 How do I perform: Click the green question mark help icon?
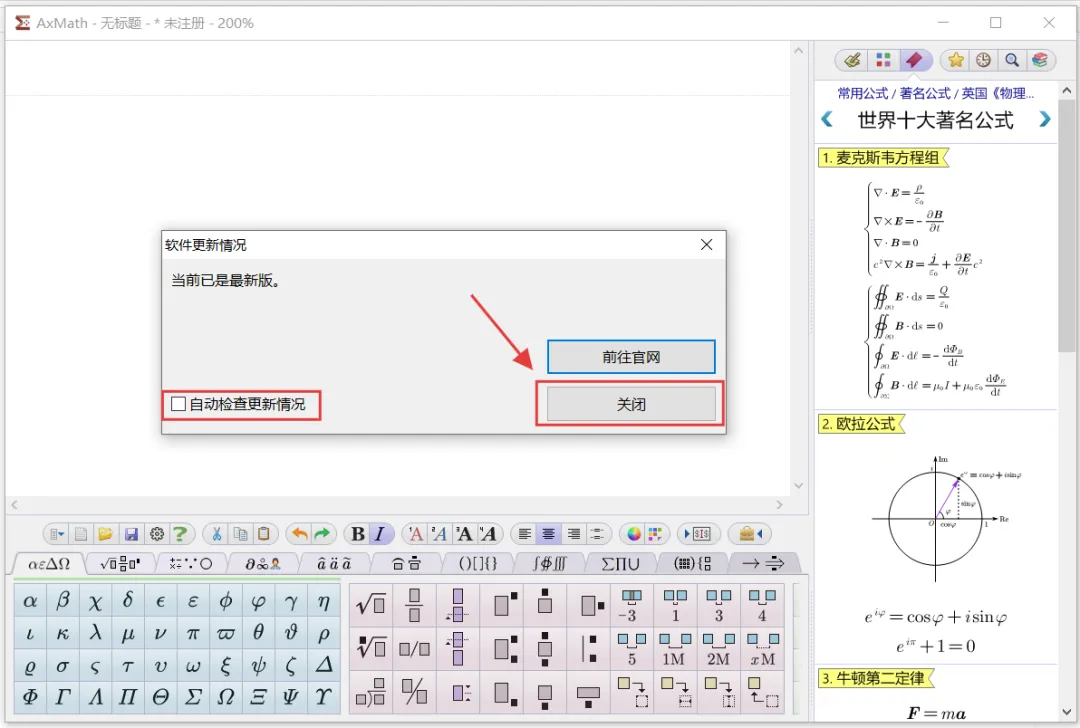pos(180,534)
